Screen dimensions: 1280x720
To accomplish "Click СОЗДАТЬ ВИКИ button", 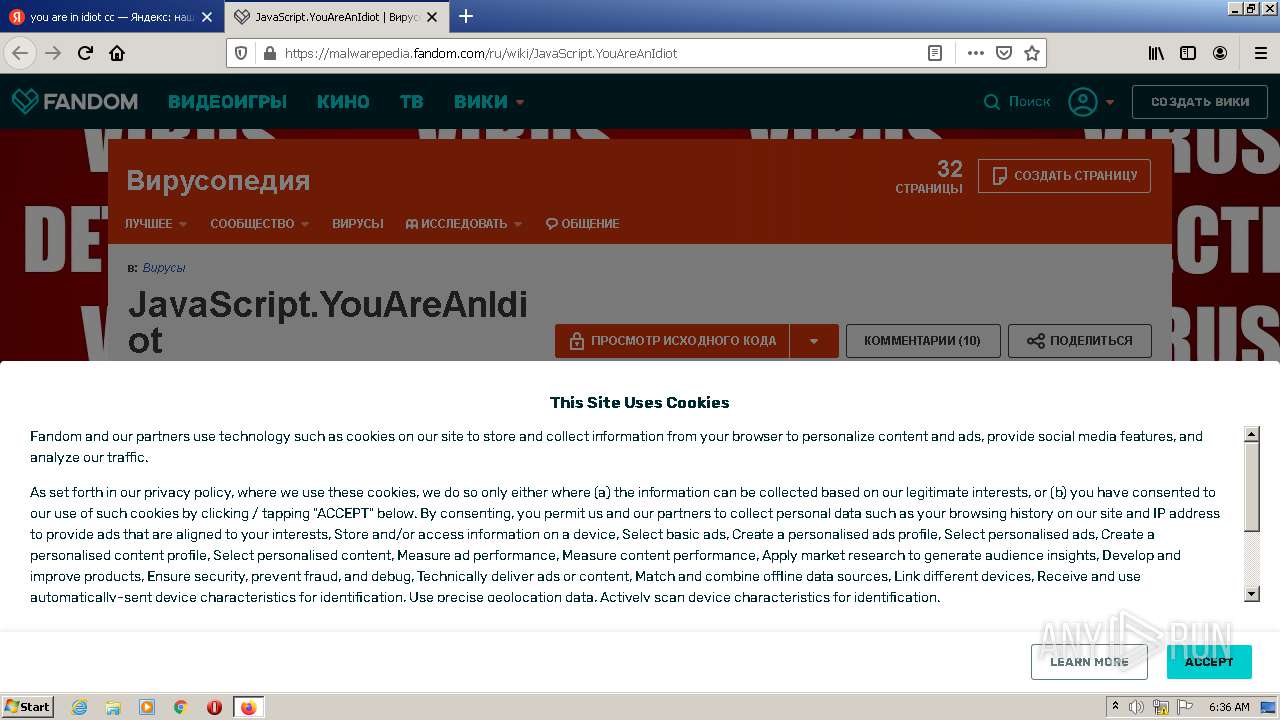I will point(1200,102).
